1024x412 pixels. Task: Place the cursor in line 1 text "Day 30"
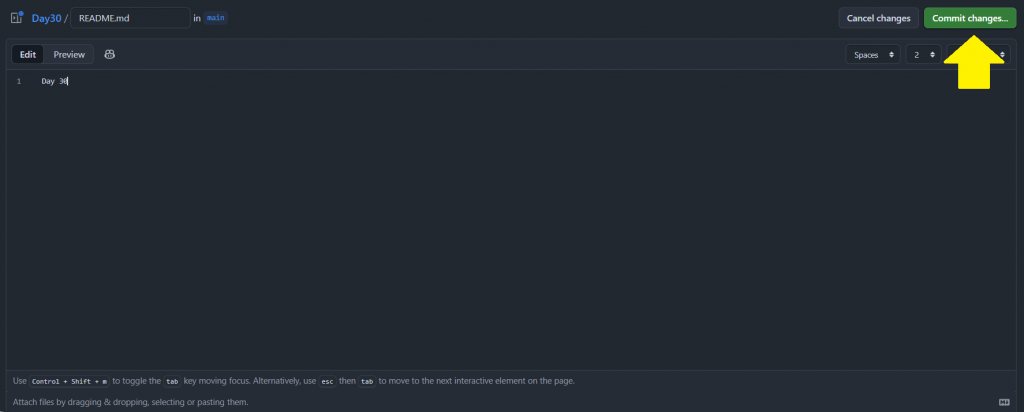[x=54, y=82]
